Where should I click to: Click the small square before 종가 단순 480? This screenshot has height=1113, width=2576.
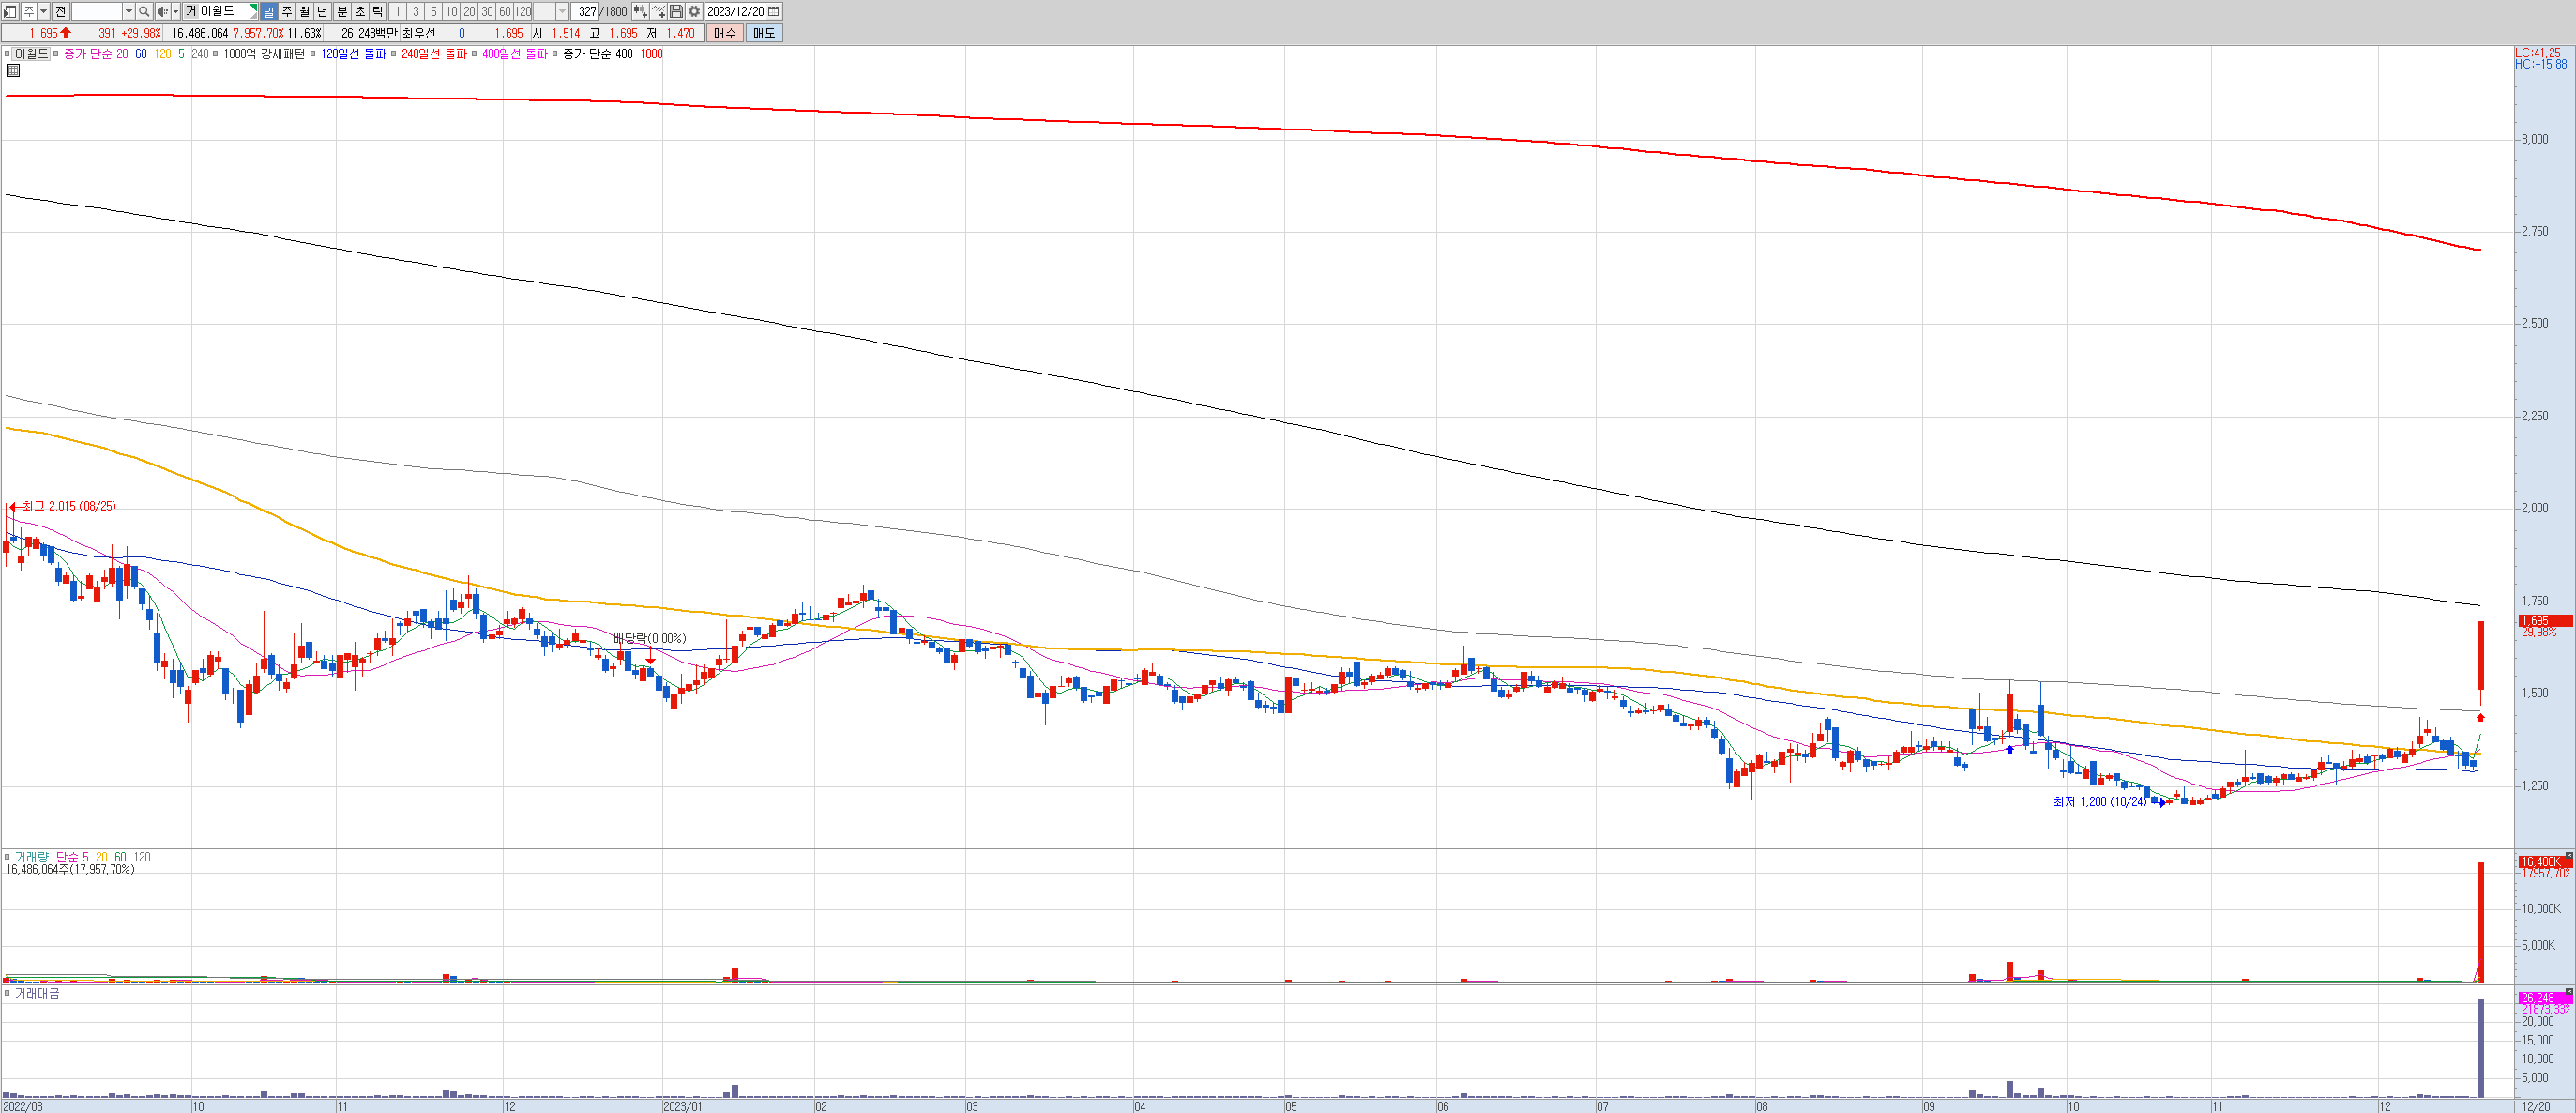(x=555, y=54)
